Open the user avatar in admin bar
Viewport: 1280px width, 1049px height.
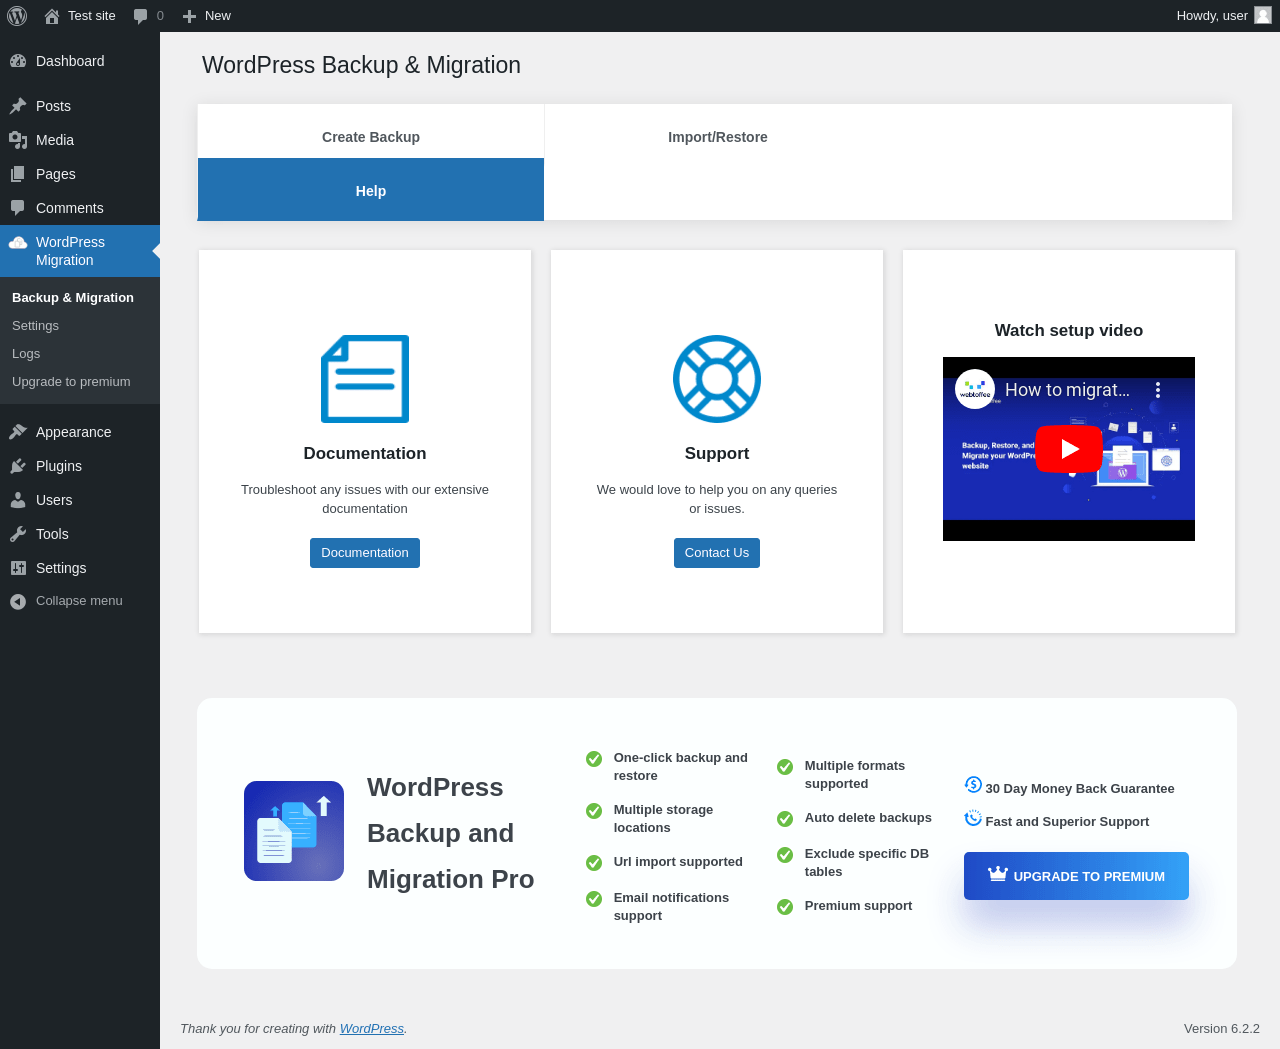pyautogui.click(x=1263, y=15)
